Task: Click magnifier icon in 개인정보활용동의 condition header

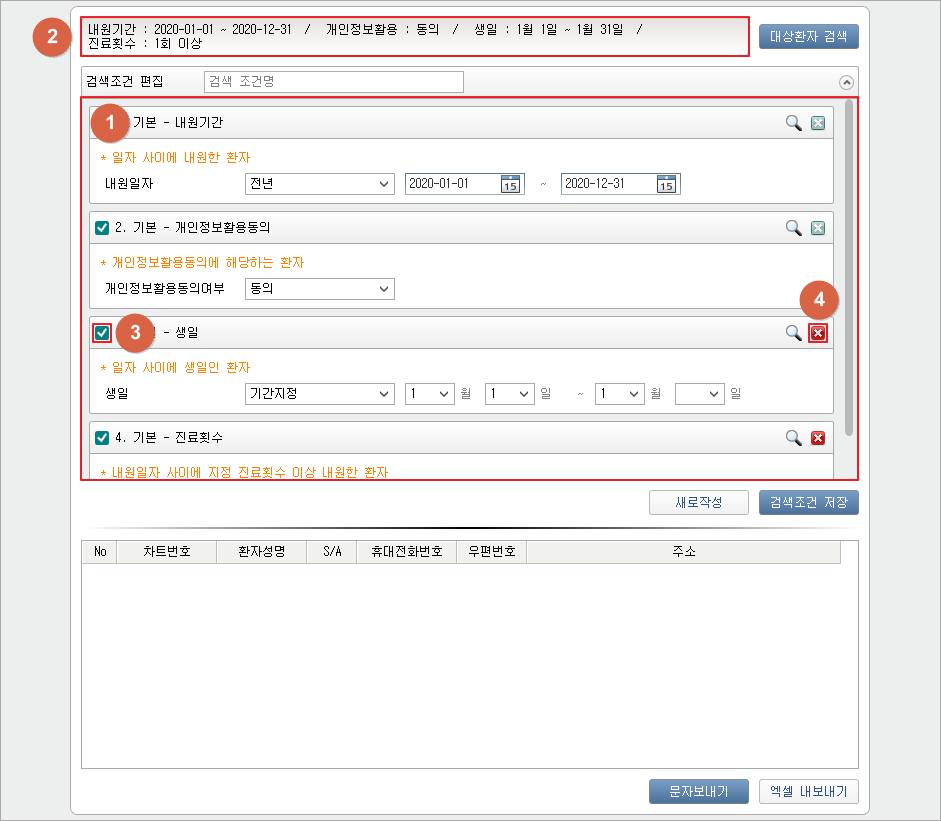Action: pyautogui.click(x=793, y=228)
